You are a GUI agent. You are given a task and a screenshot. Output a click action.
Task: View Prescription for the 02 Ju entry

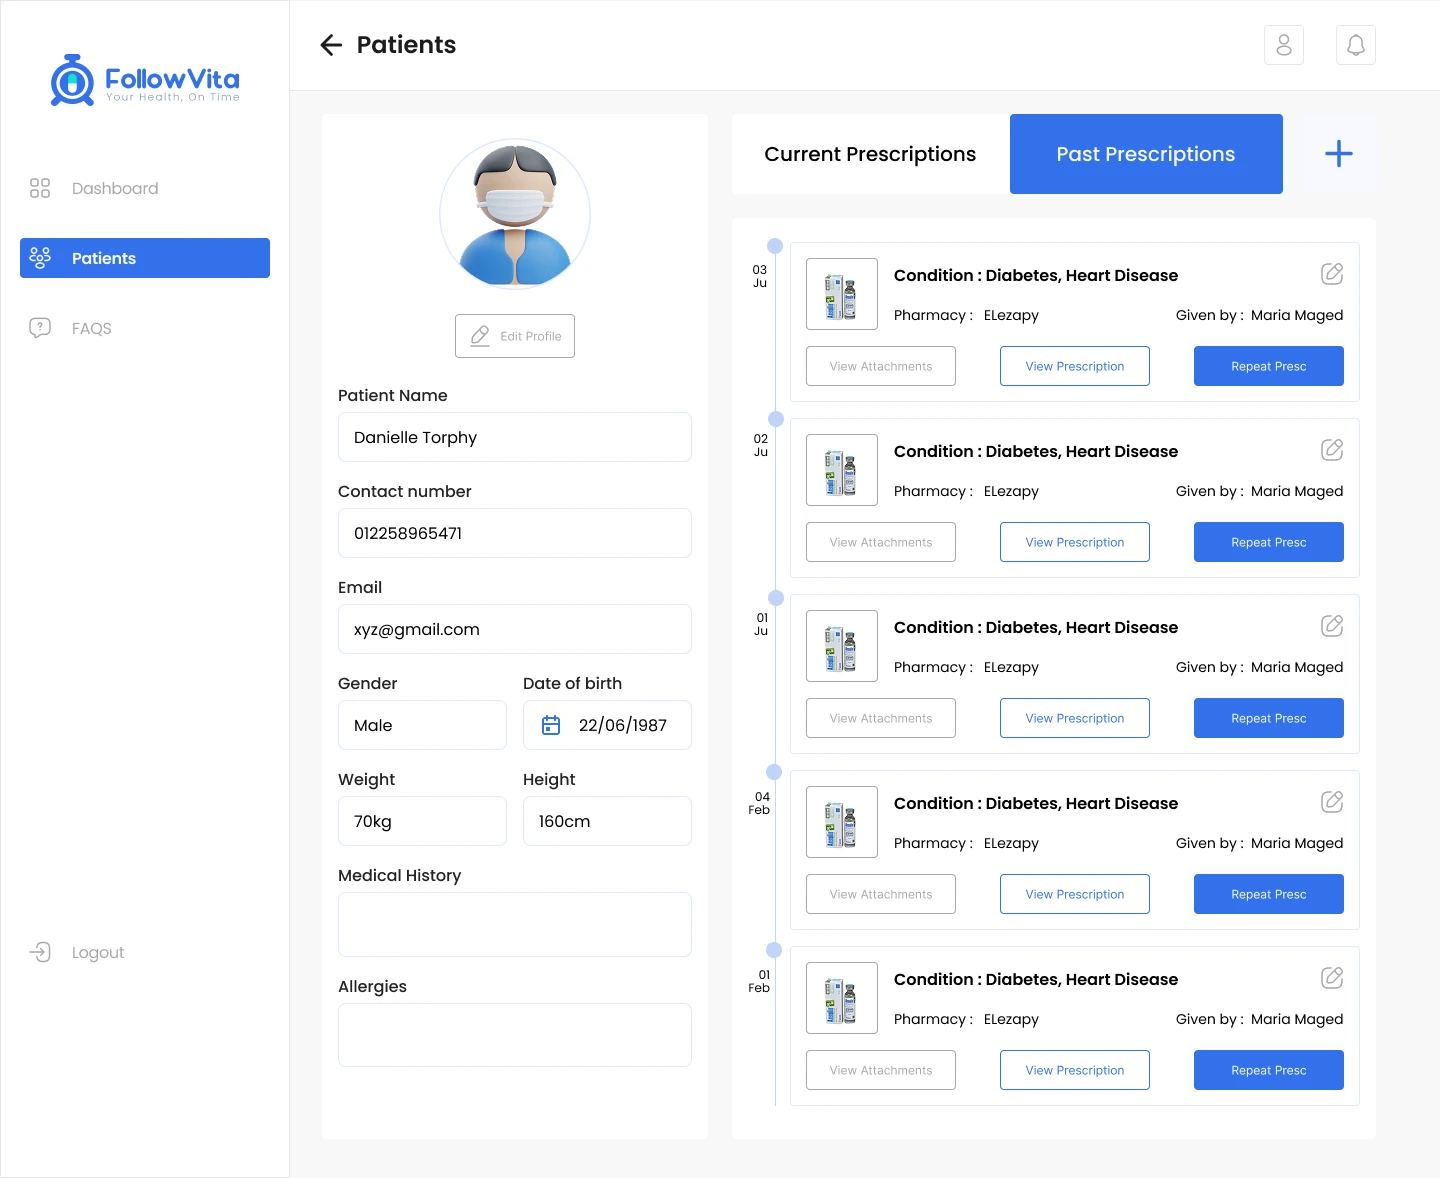pos(1074,542)
